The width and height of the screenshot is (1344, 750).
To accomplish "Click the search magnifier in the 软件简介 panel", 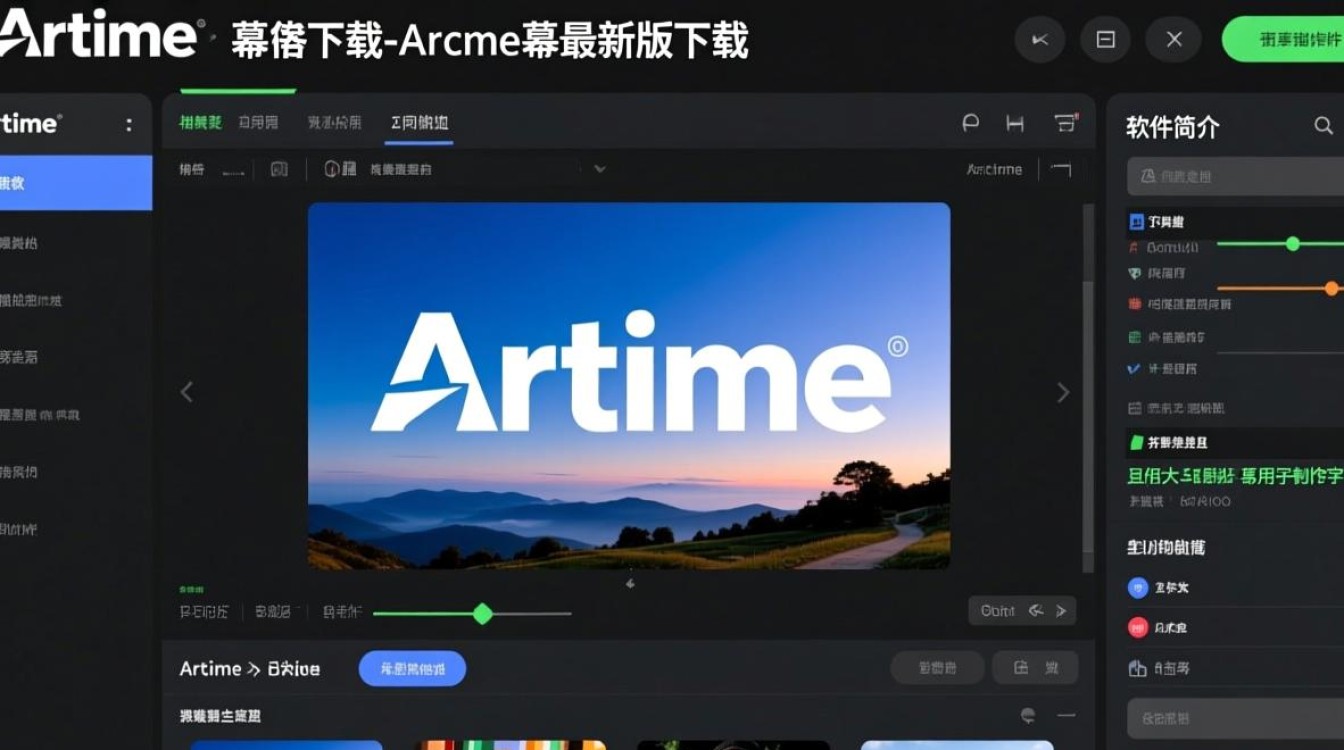I will 1324,126.
